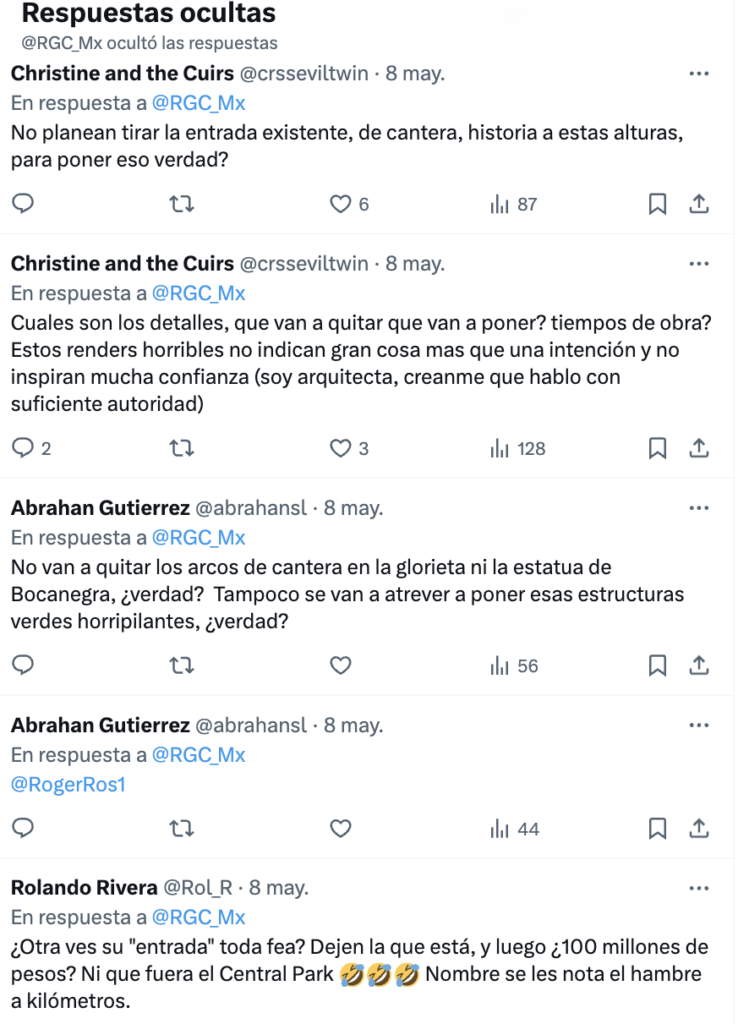View analytics showing 87 views
Image resolution: width=749 pixels, height=1024 pixels.
pos(513,204)
